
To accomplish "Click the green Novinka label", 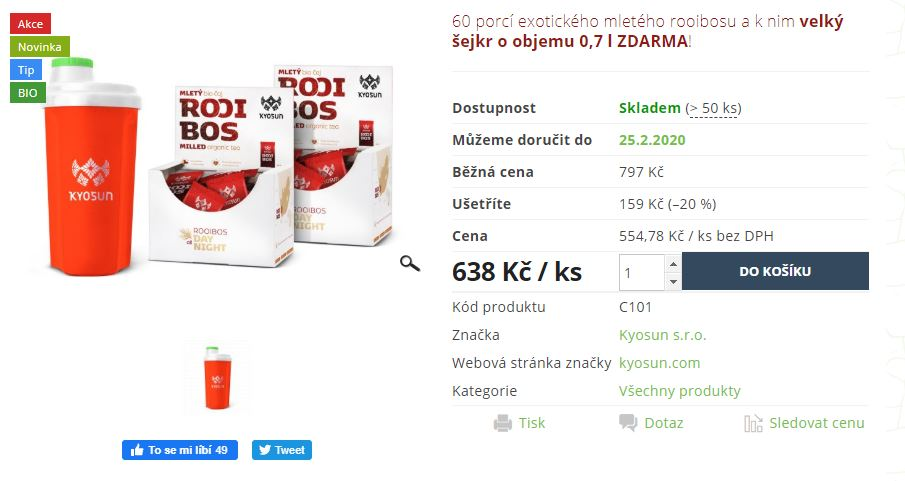I will [40, 47].
